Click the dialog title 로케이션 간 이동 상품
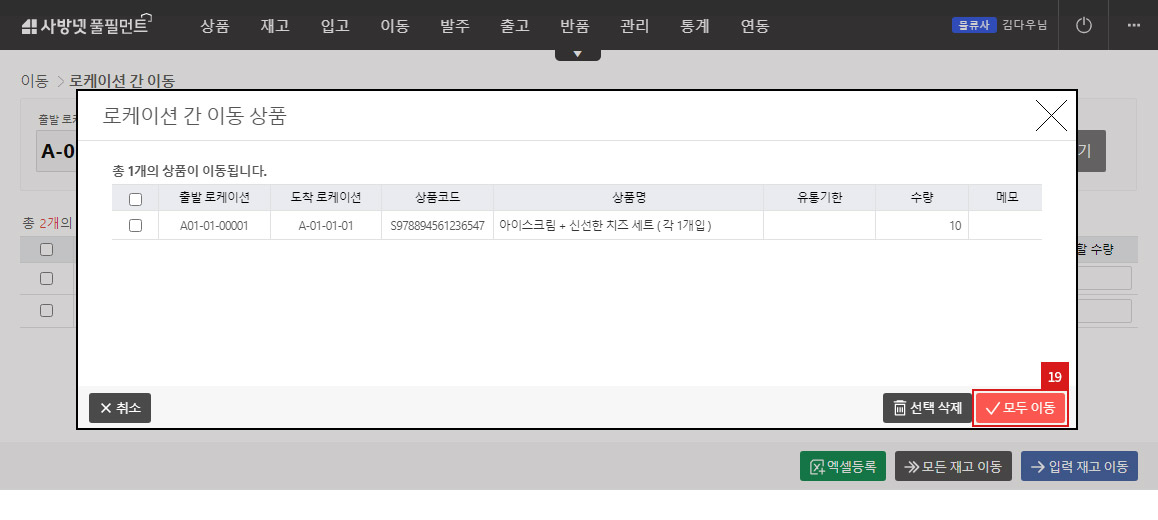This screenshot has height=520, width=1158. point(194,116)
